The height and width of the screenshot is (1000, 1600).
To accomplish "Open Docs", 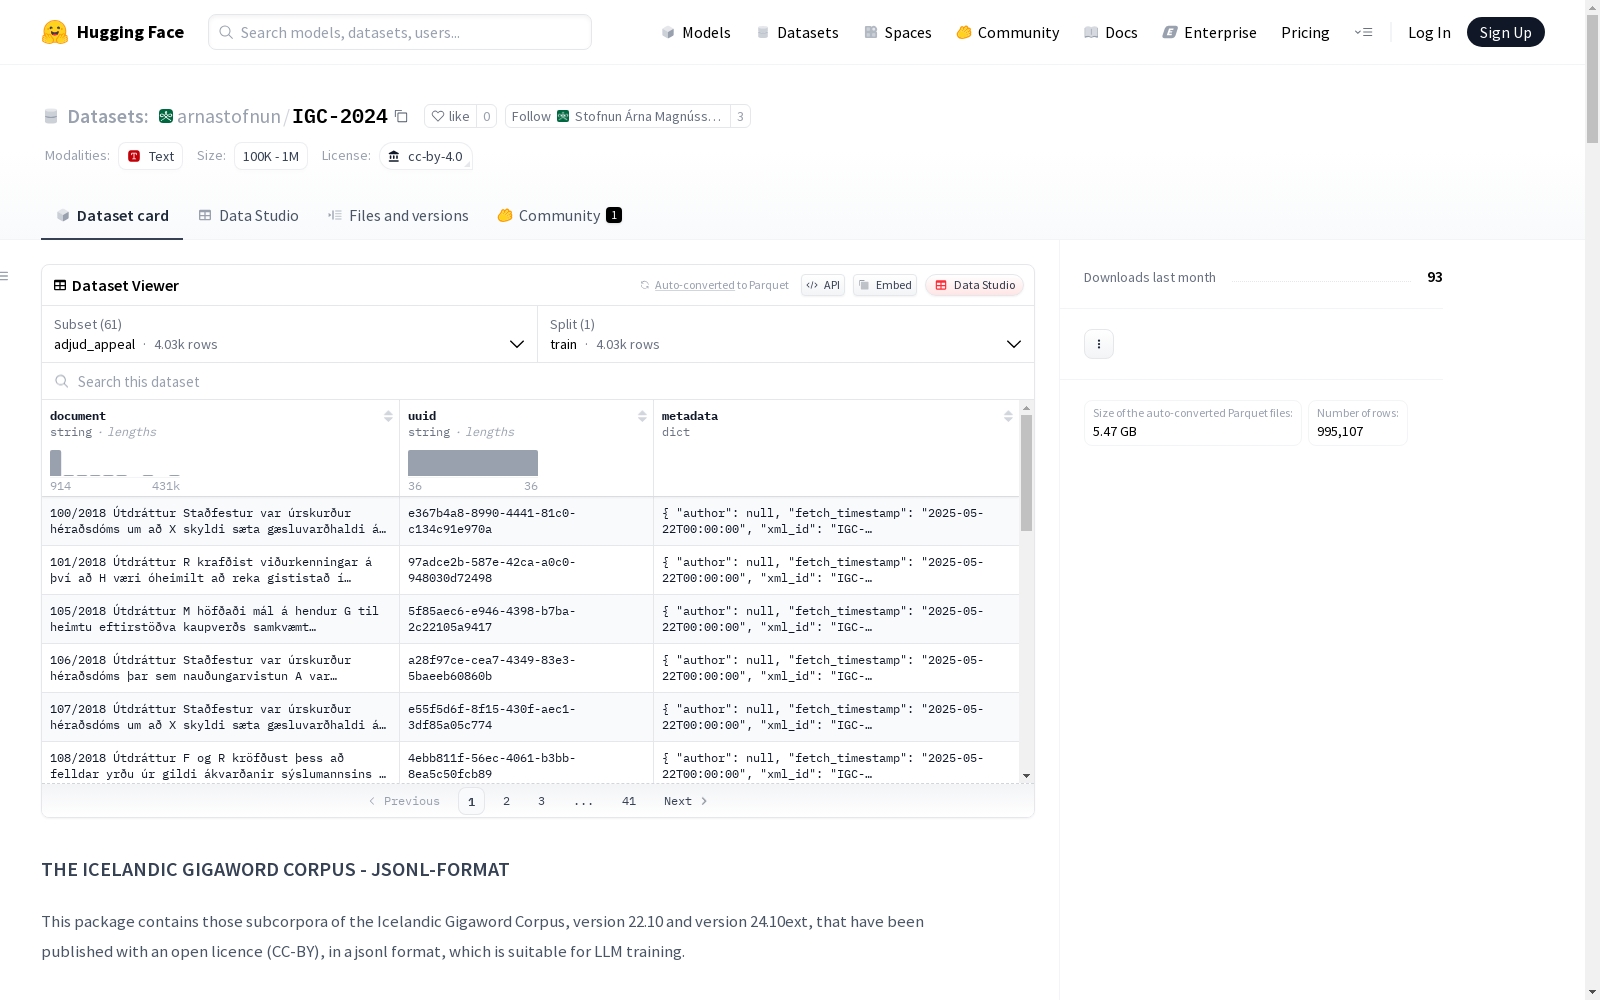I will click(1111, 32).
